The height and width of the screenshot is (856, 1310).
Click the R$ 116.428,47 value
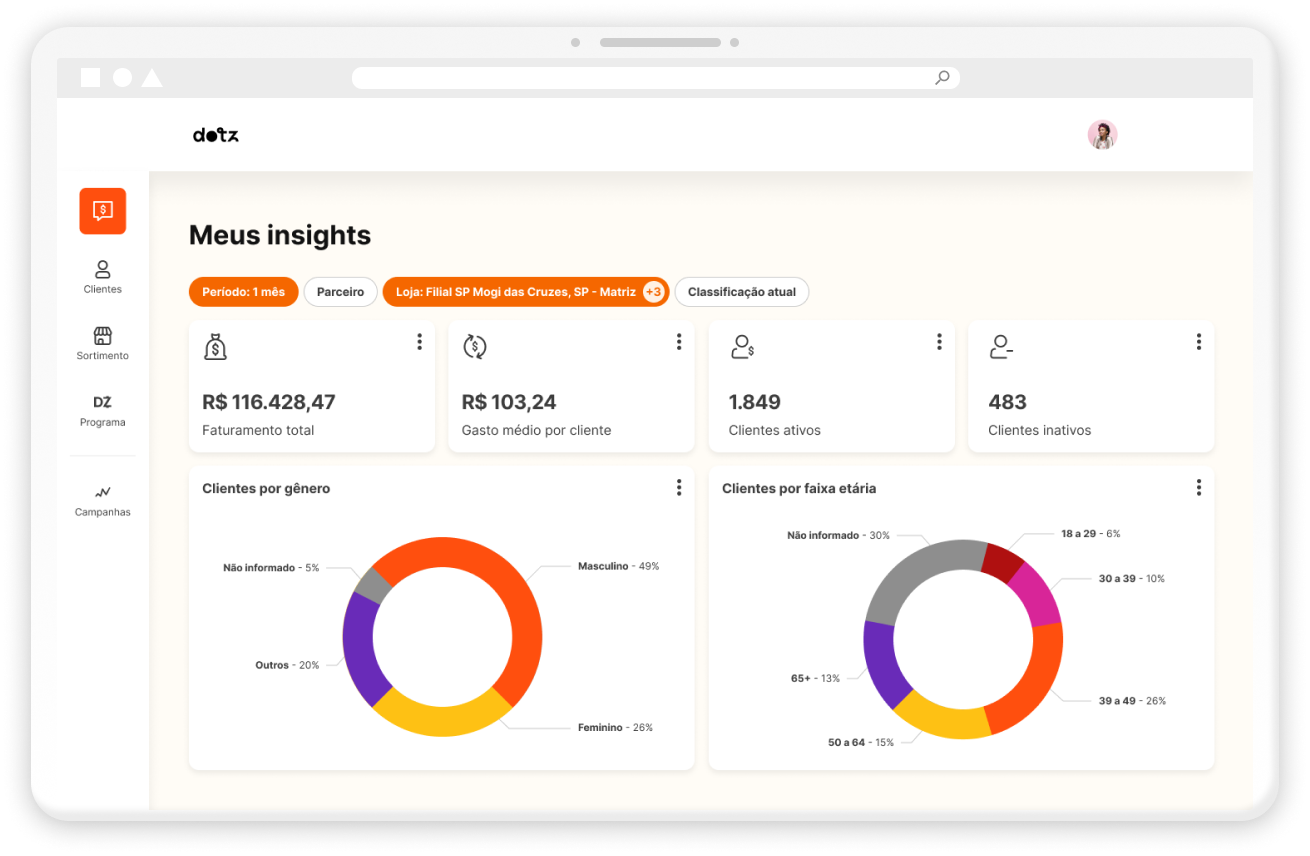point(269,402)
